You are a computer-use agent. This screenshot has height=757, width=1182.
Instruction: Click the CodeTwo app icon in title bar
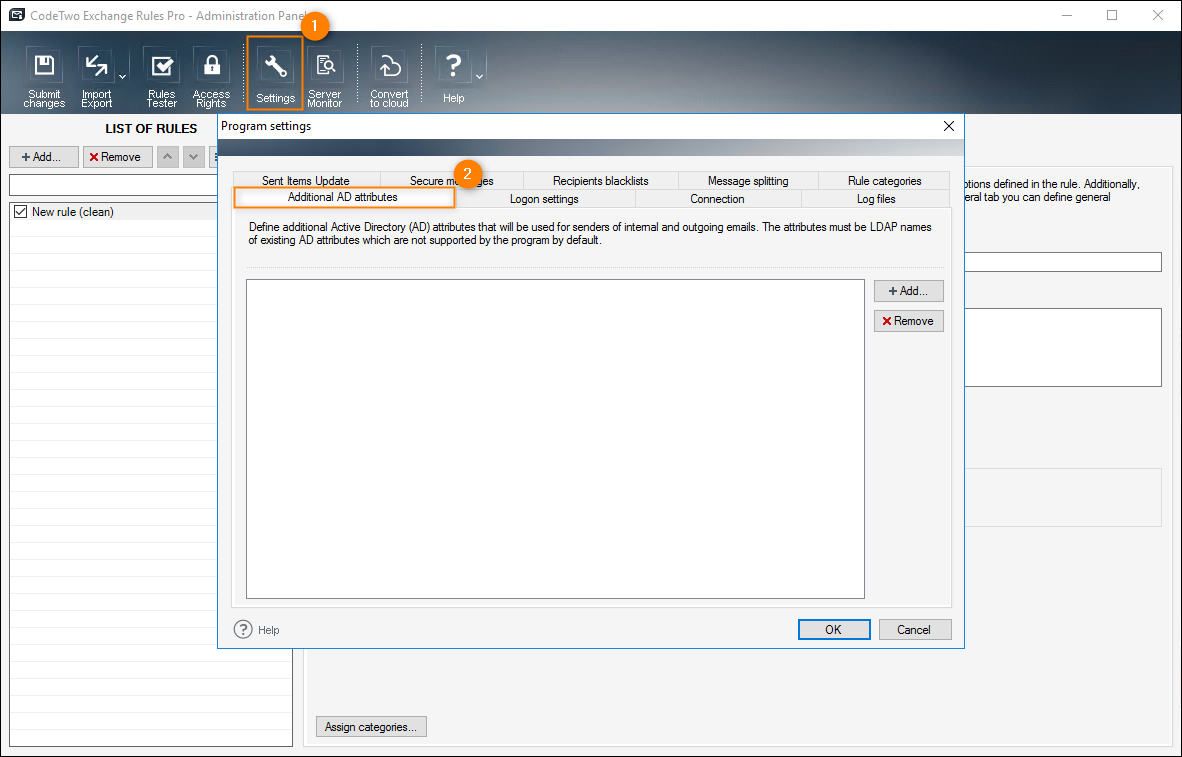(17, 15)
